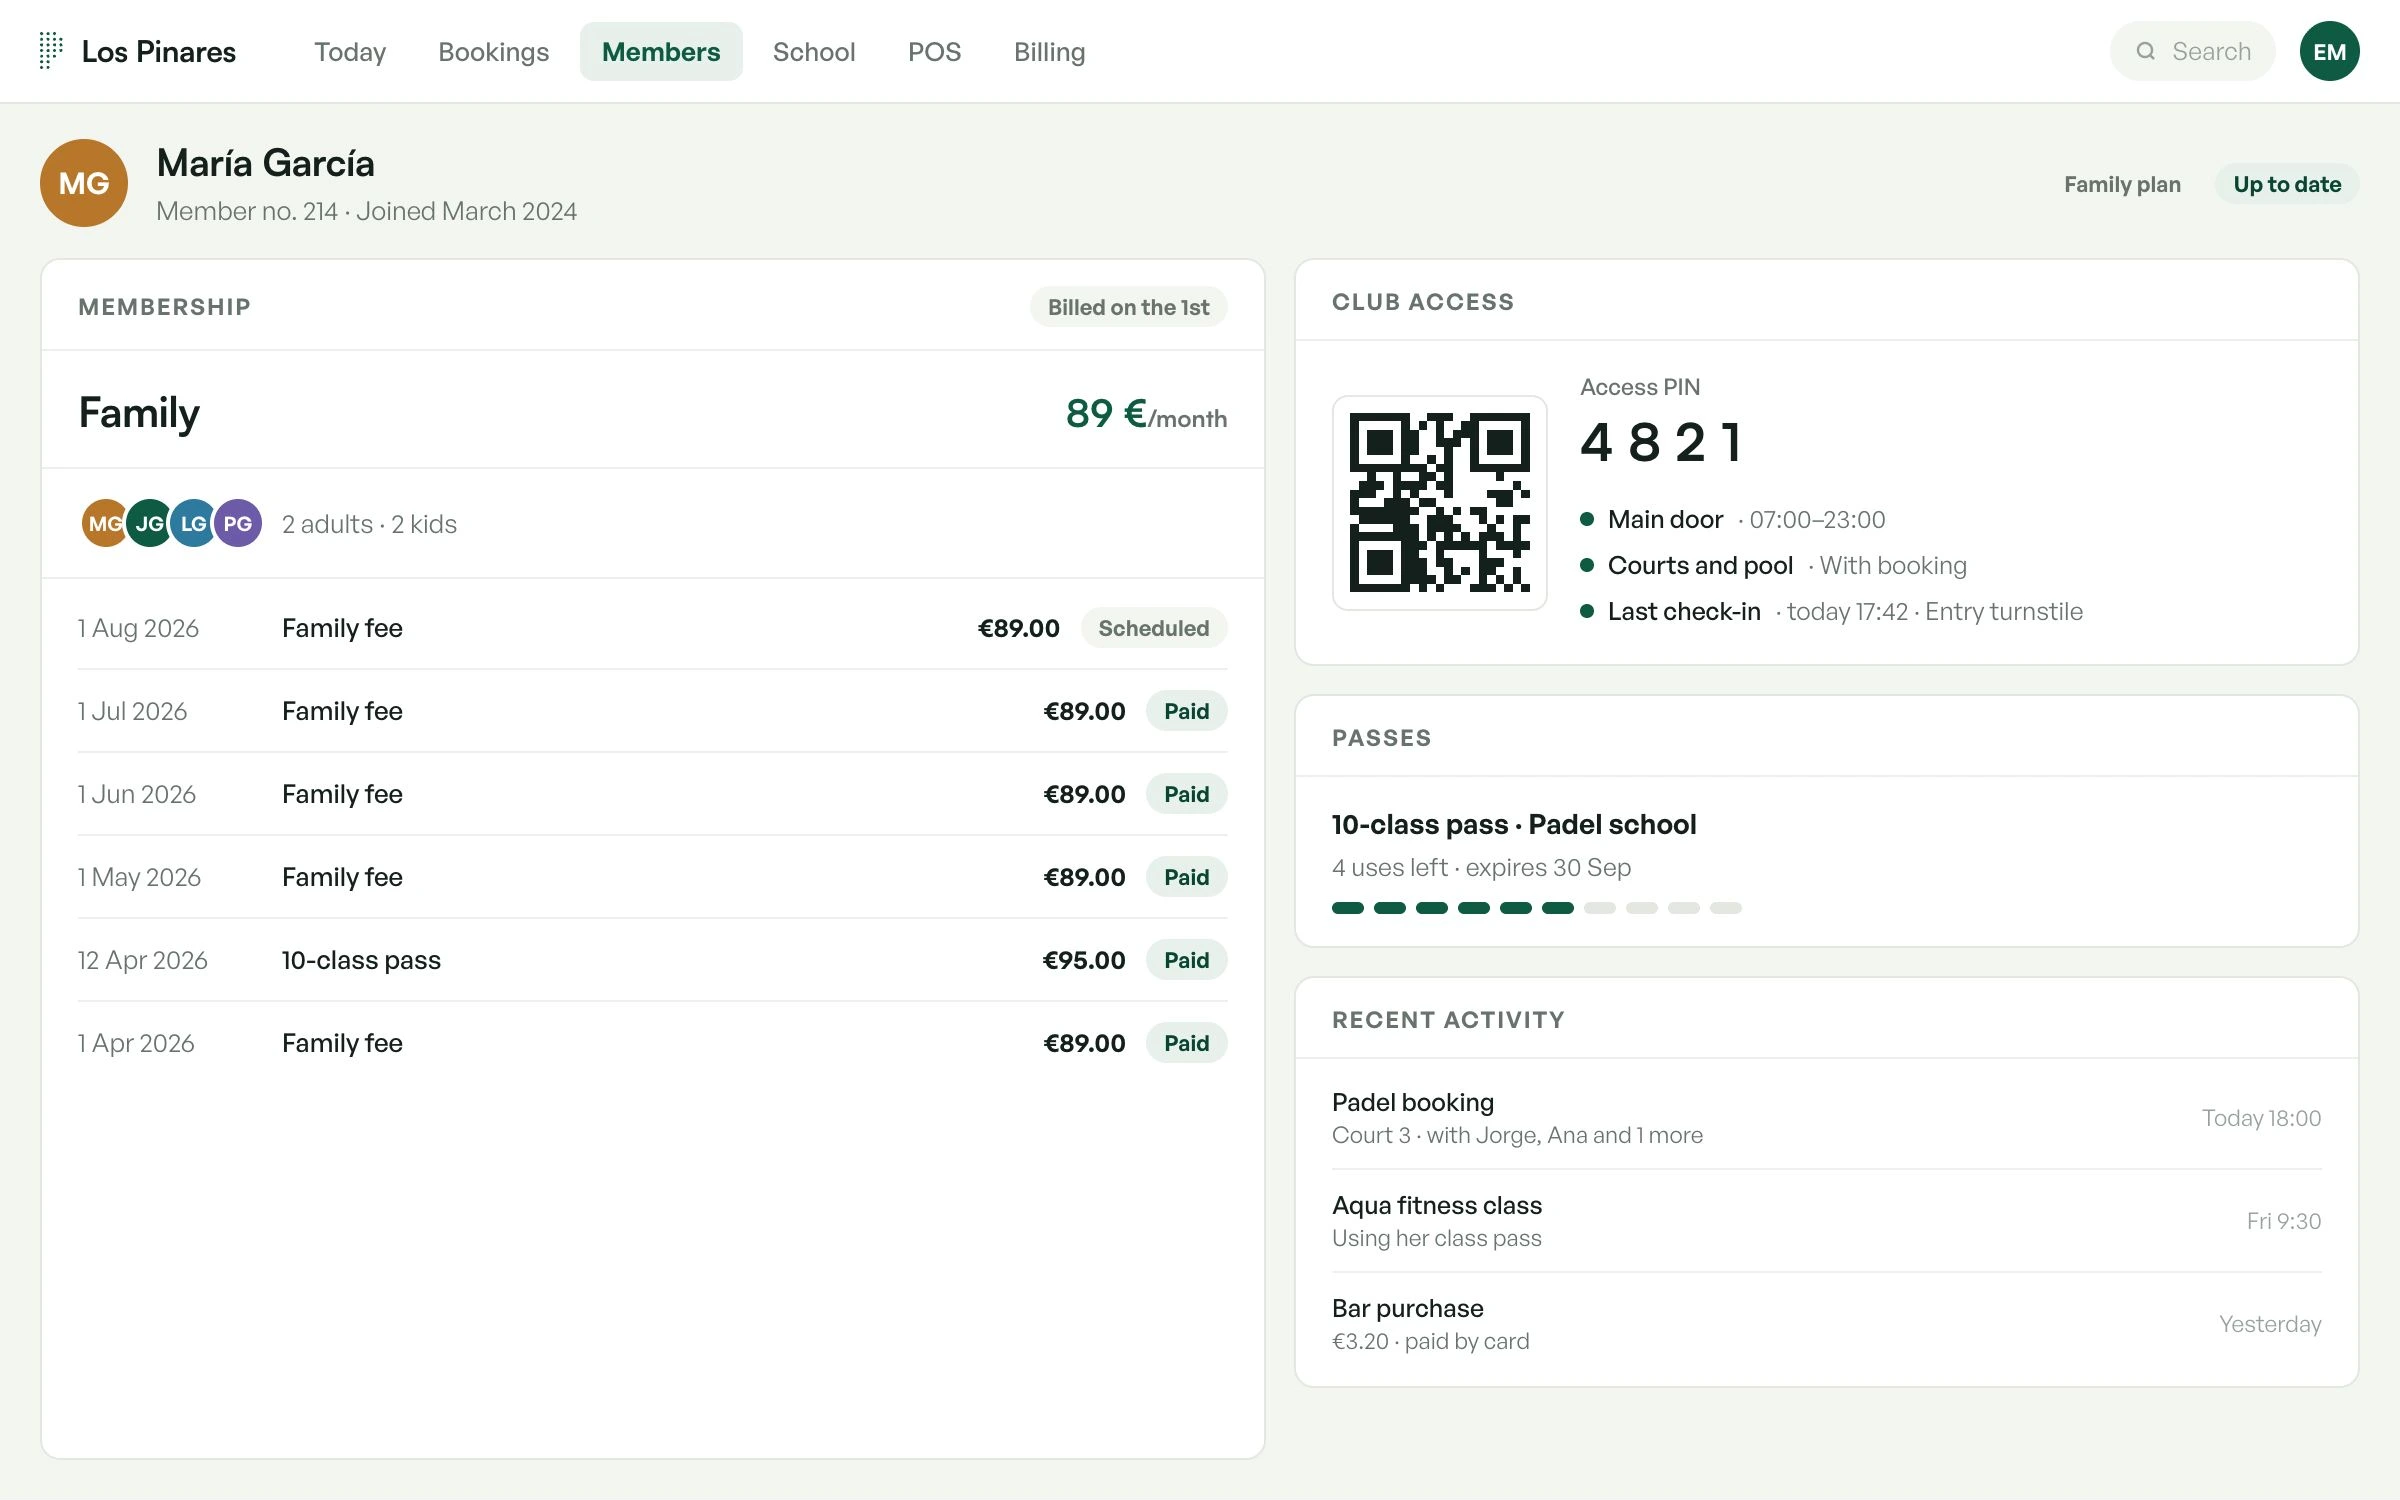This screenshot has width=2400, height=1500.
Task: Select the PG family member avatar
Action: click(x=238, y=523)
